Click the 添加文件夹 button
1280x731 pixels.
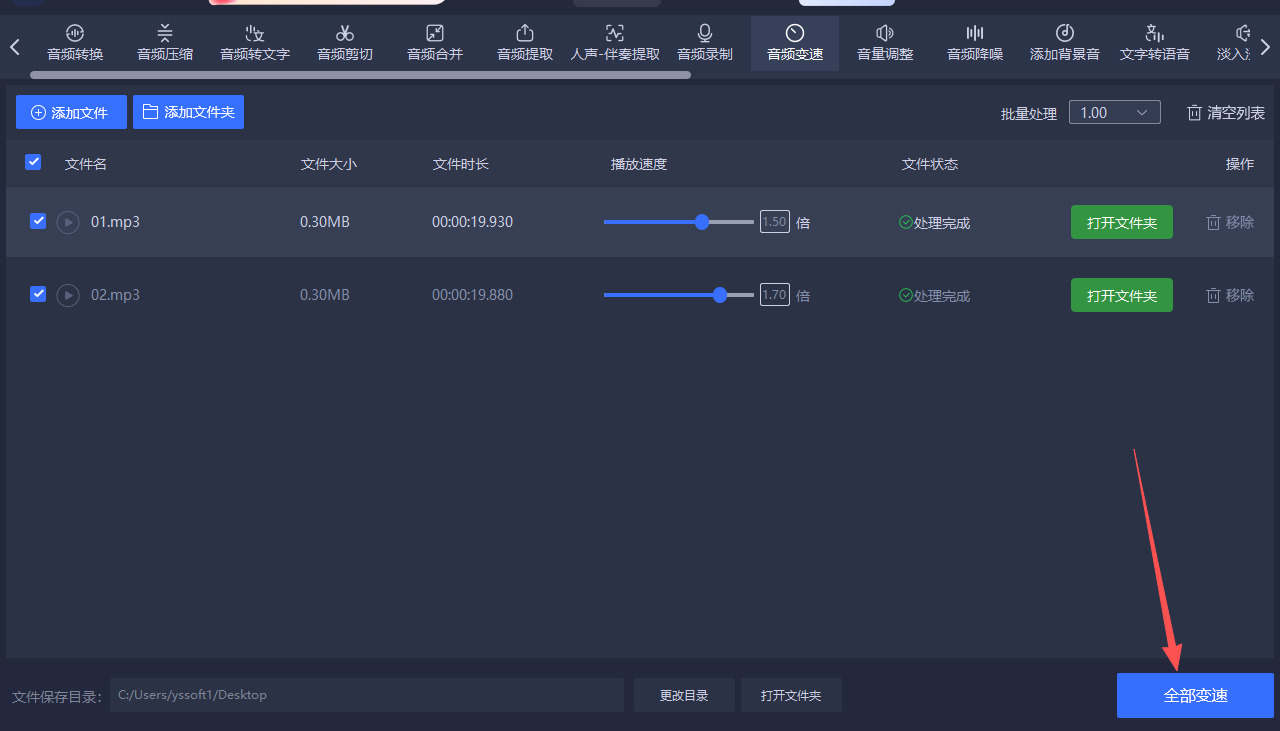(188, 112)
